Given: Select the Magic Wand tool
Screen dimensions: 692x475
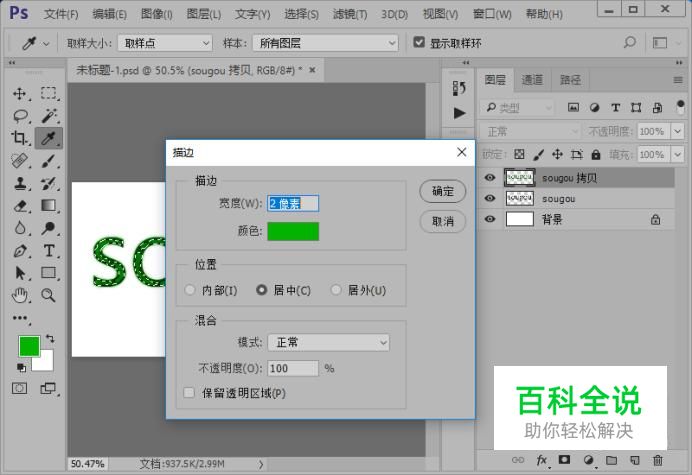Looking at the screenshot, I should point(49,116).
